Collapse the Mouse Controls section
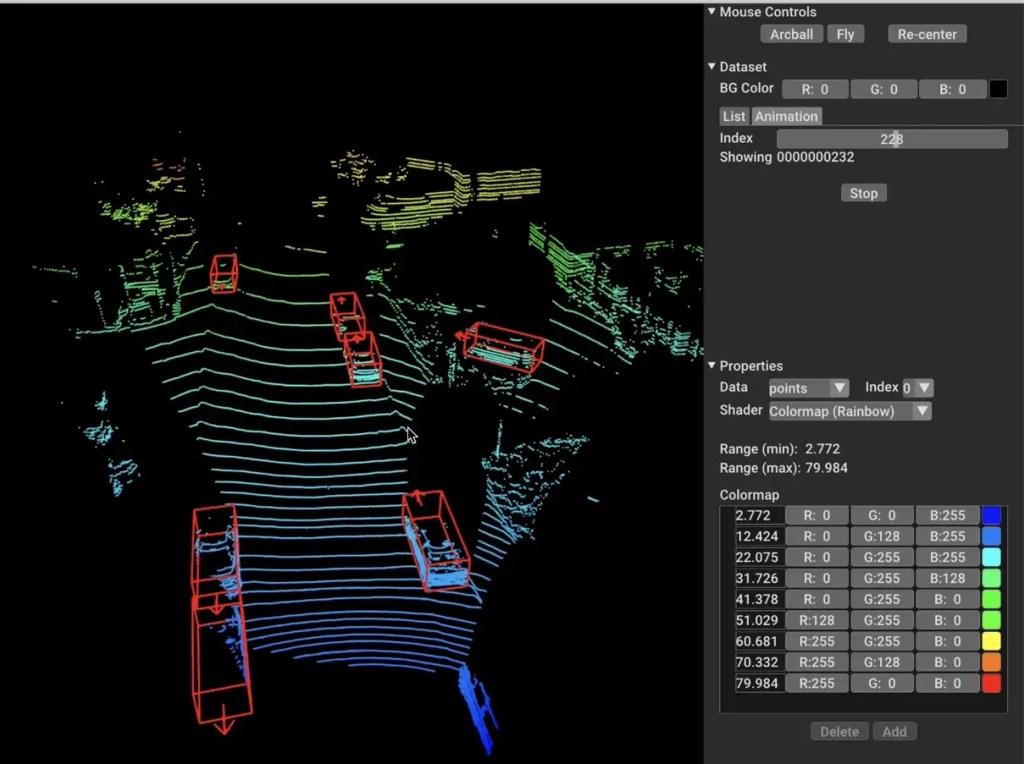The image size is (1024, 764). (711, 11)
